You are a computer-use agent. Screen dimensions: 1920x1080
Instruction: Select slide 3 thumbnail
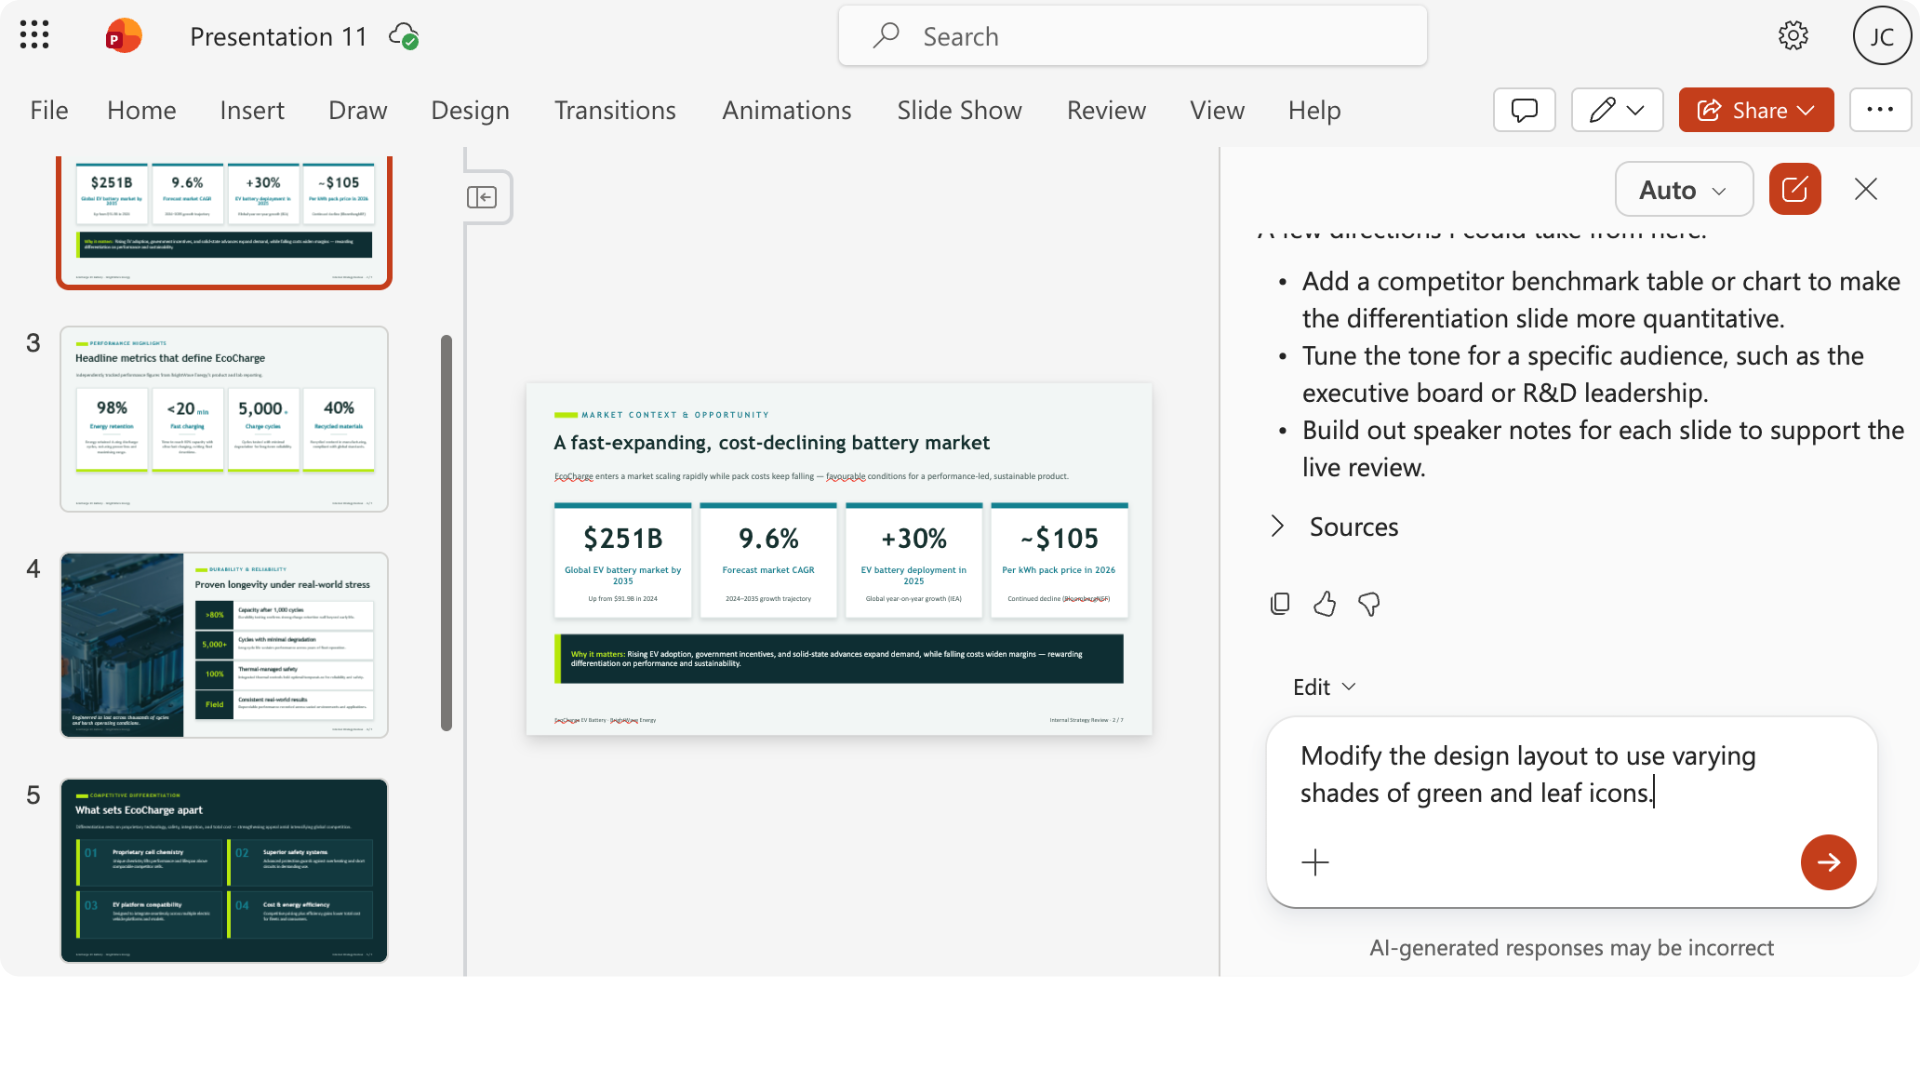pyautogui.click(x=224, y=419)
